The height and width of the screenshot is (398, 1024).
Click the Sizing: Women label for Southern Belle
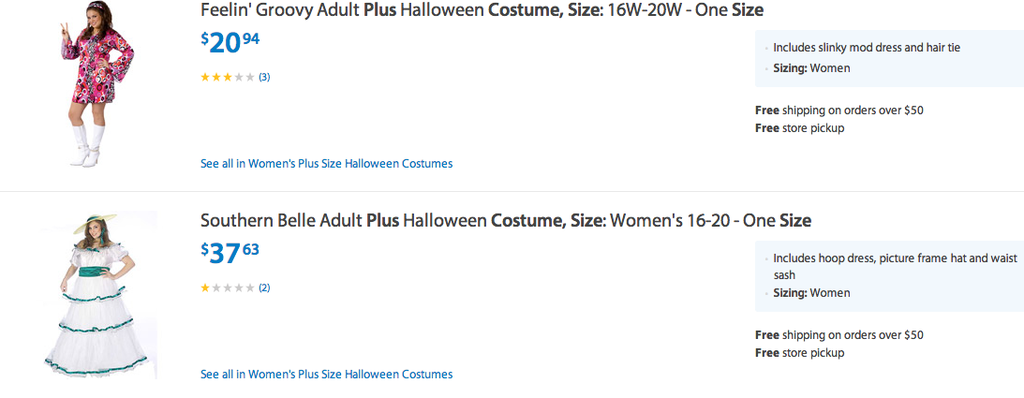point(812,293)
